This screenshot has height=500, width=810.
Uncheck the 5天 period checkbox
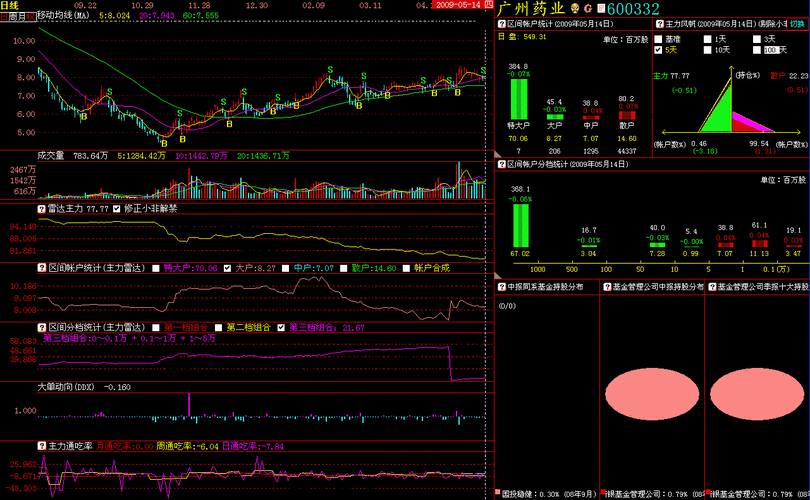pyautogui.click(x=658, y=50)
